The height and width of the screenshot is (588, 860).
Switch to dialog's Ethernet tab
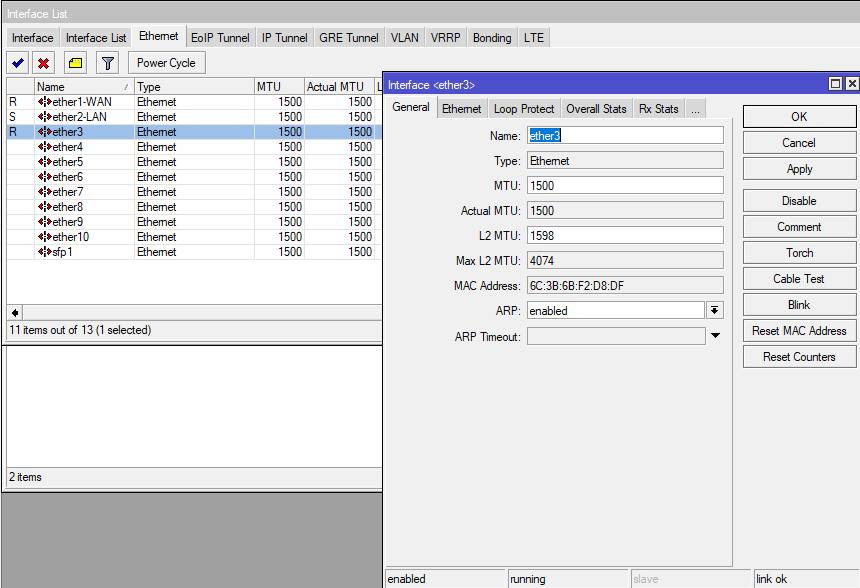coord(462,109)
